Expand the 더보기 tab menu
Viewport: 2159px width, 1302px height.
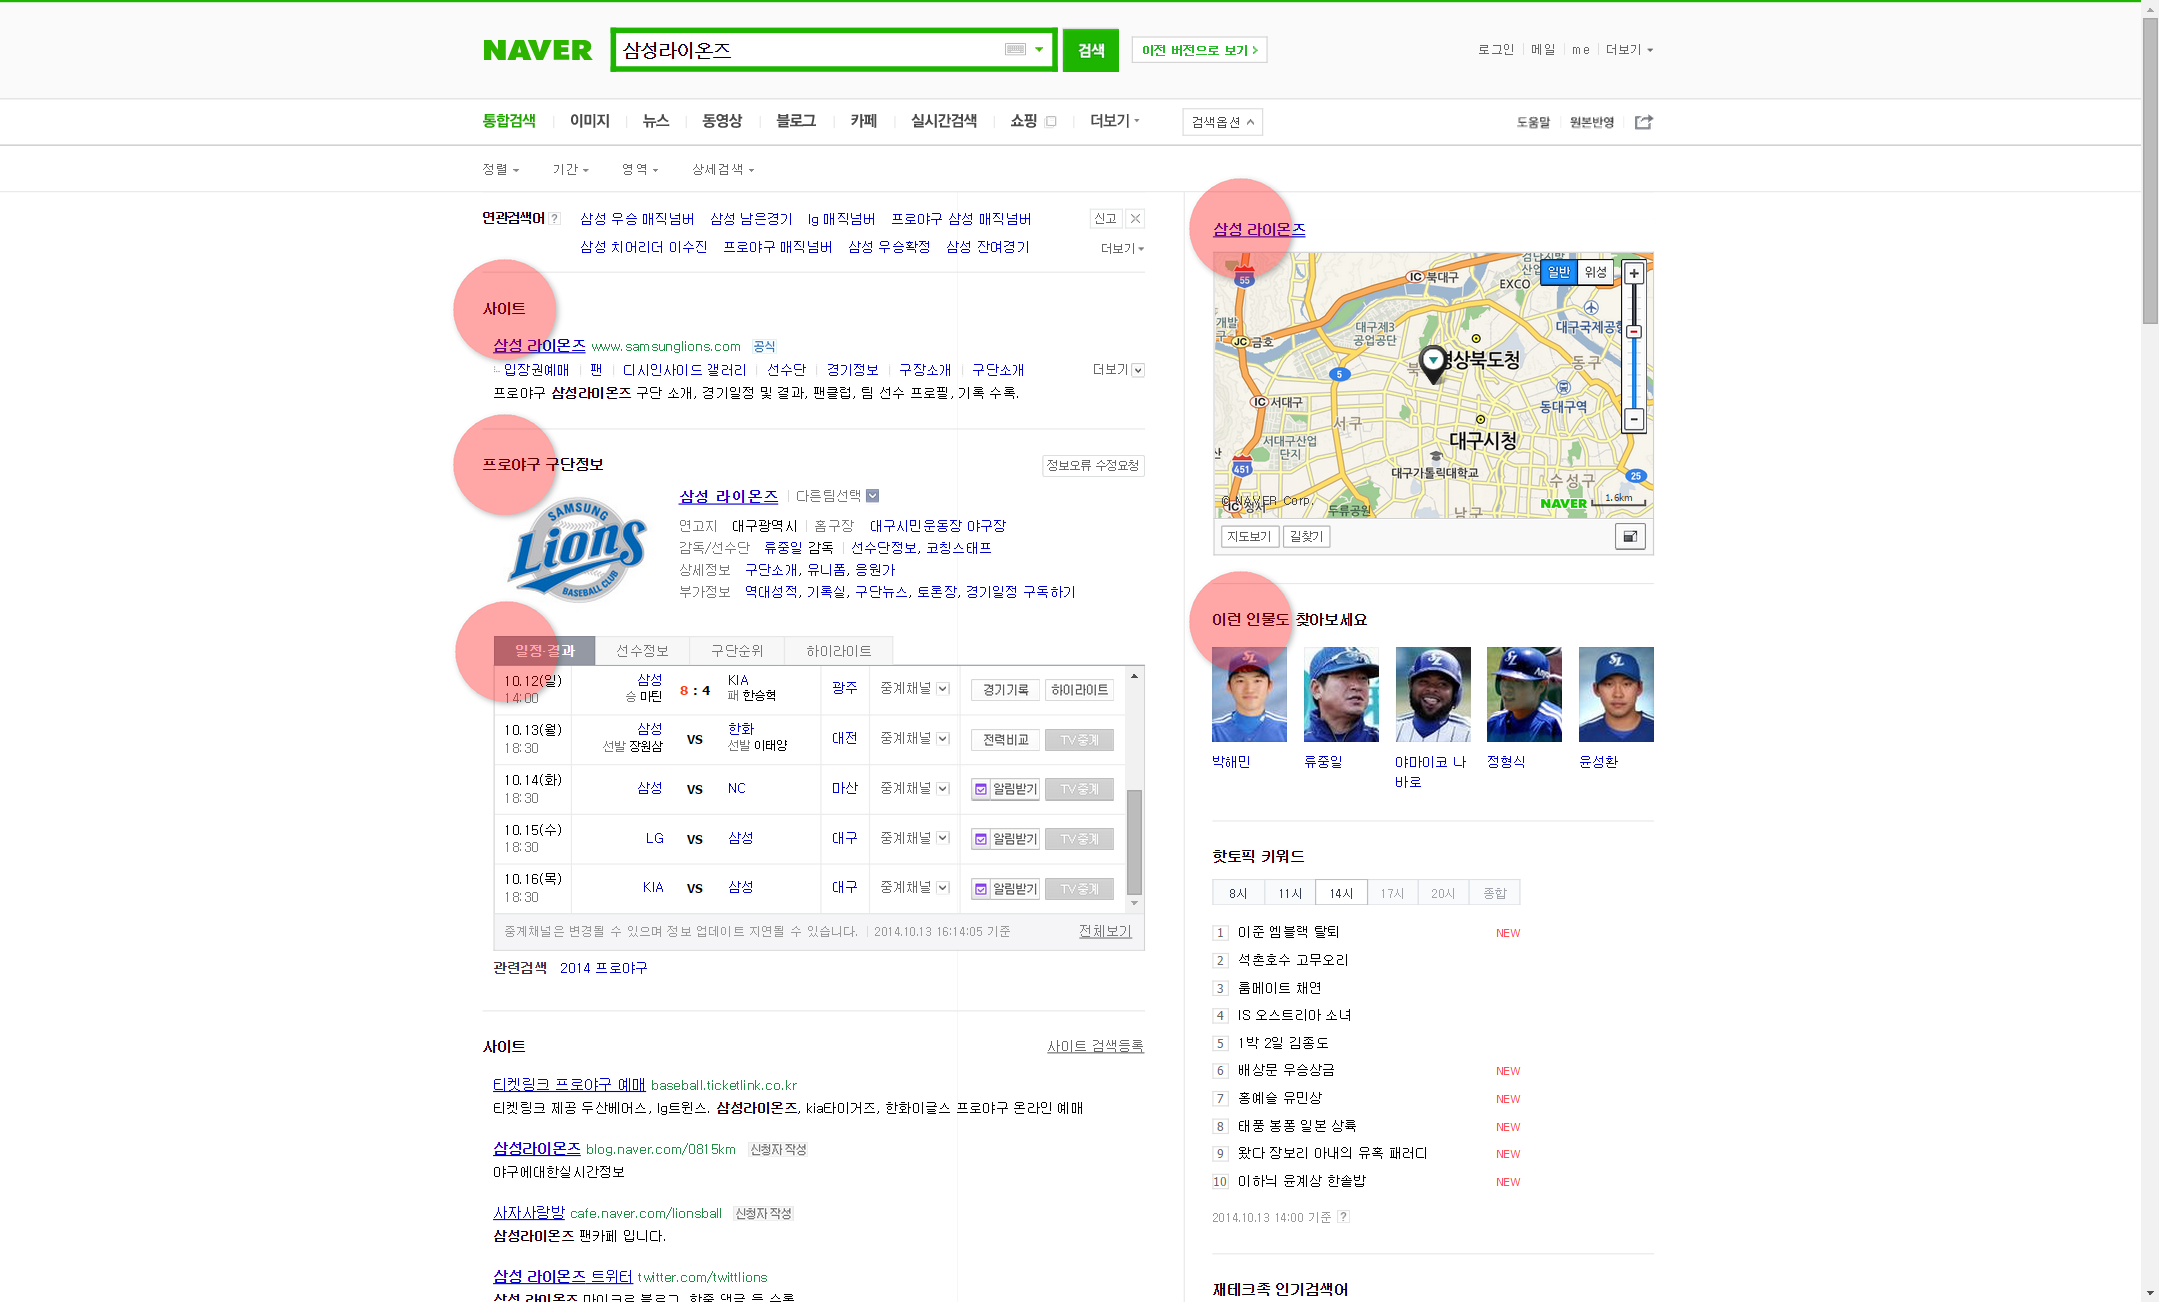click(x=1114, y=121)
